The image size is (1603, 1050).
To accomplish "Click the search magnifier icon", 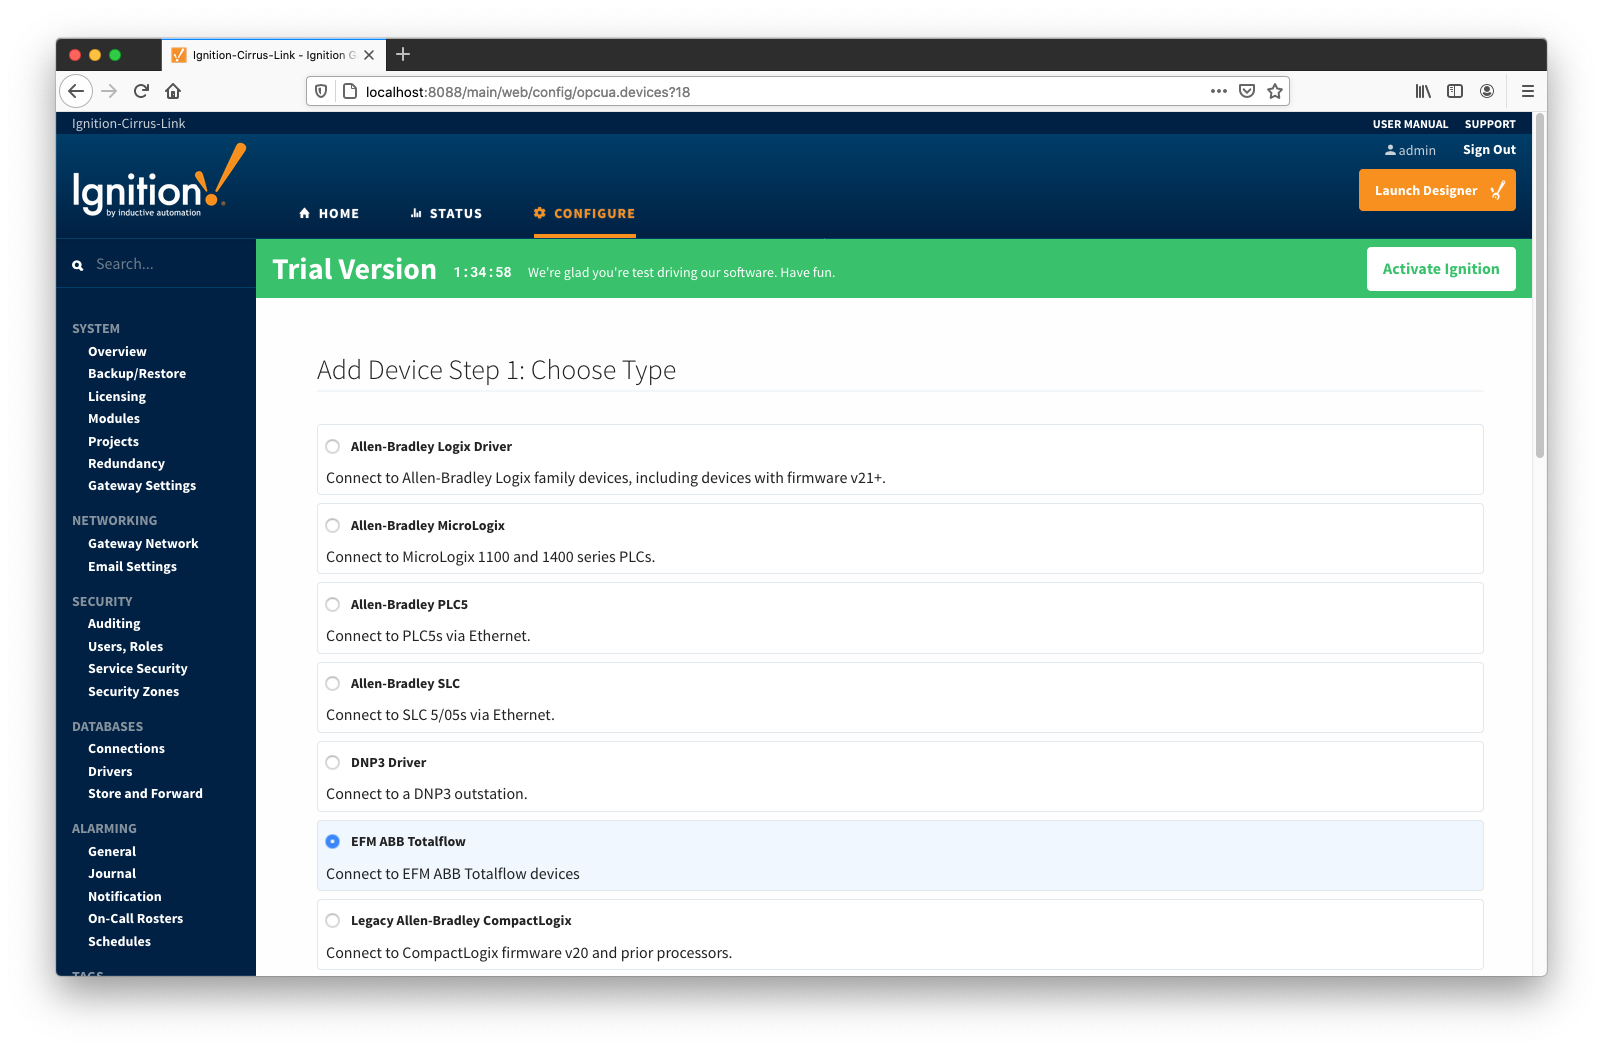I will (x=77, y=265).
